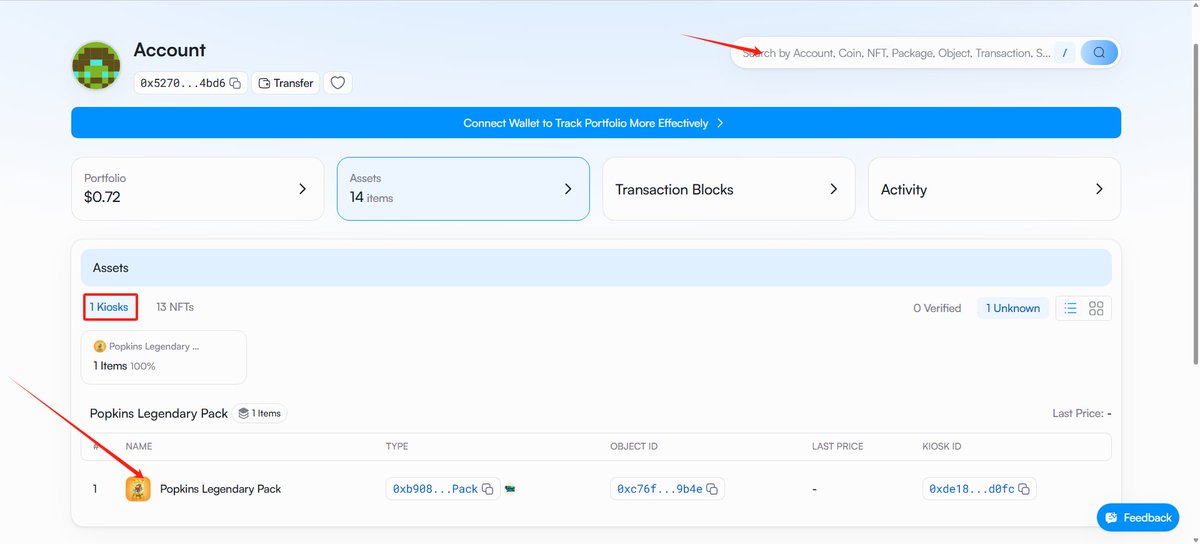This screenshot has height=544, width=1200.
Task: Switch to grid view
Action: (1096, 308)
